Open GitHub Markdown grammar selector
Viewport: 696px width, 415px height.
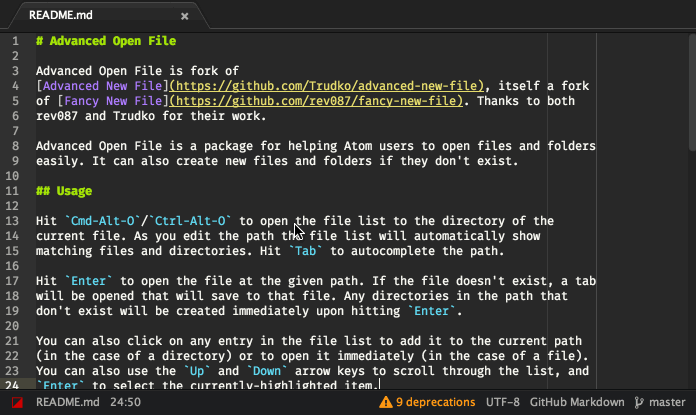click(x=577, y=402)
